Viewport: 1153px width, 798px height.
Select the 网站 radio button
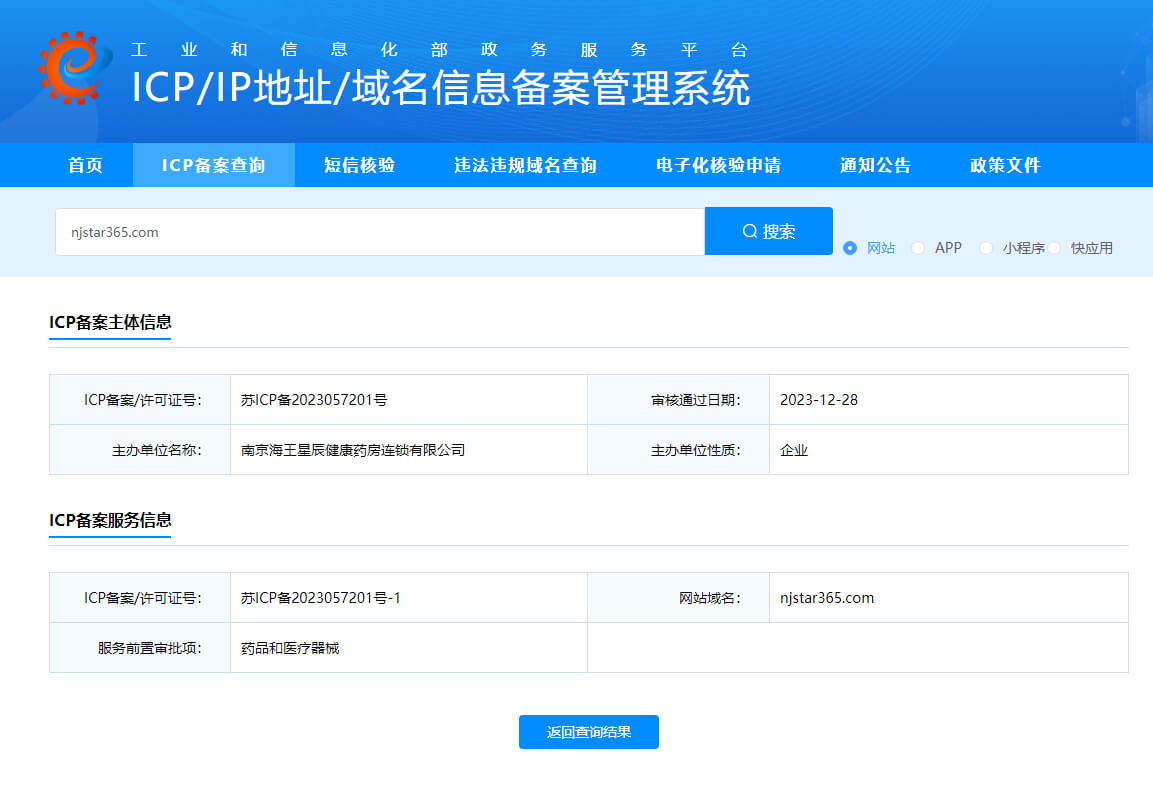coord(850,248)
